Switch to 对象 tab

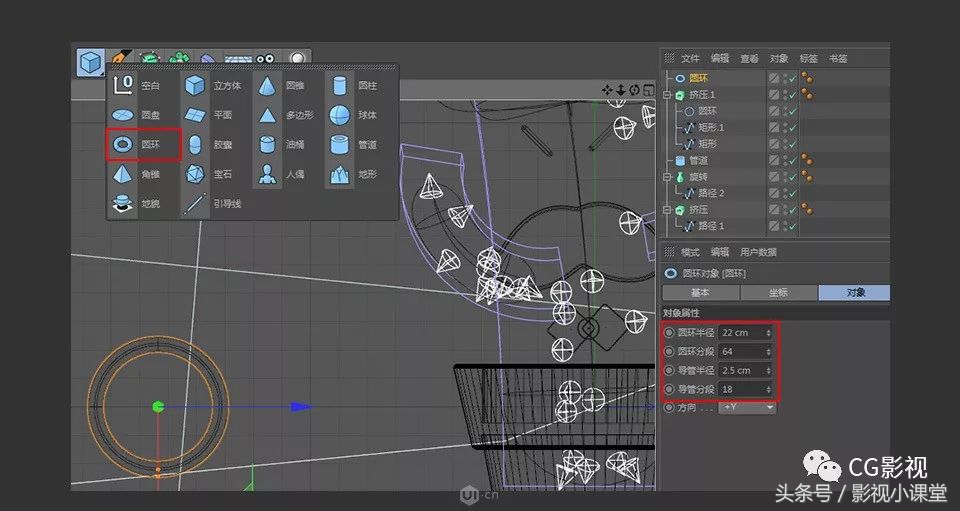click(855, 293)
